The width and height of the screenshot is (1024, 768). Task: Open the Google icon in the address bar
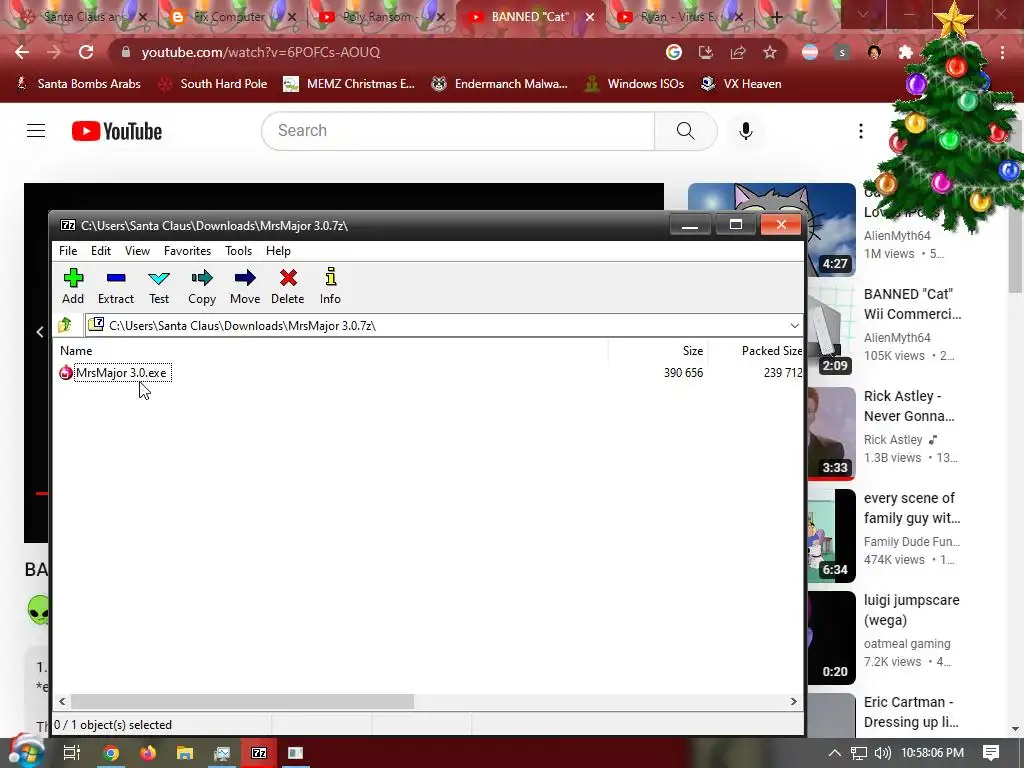674,52
